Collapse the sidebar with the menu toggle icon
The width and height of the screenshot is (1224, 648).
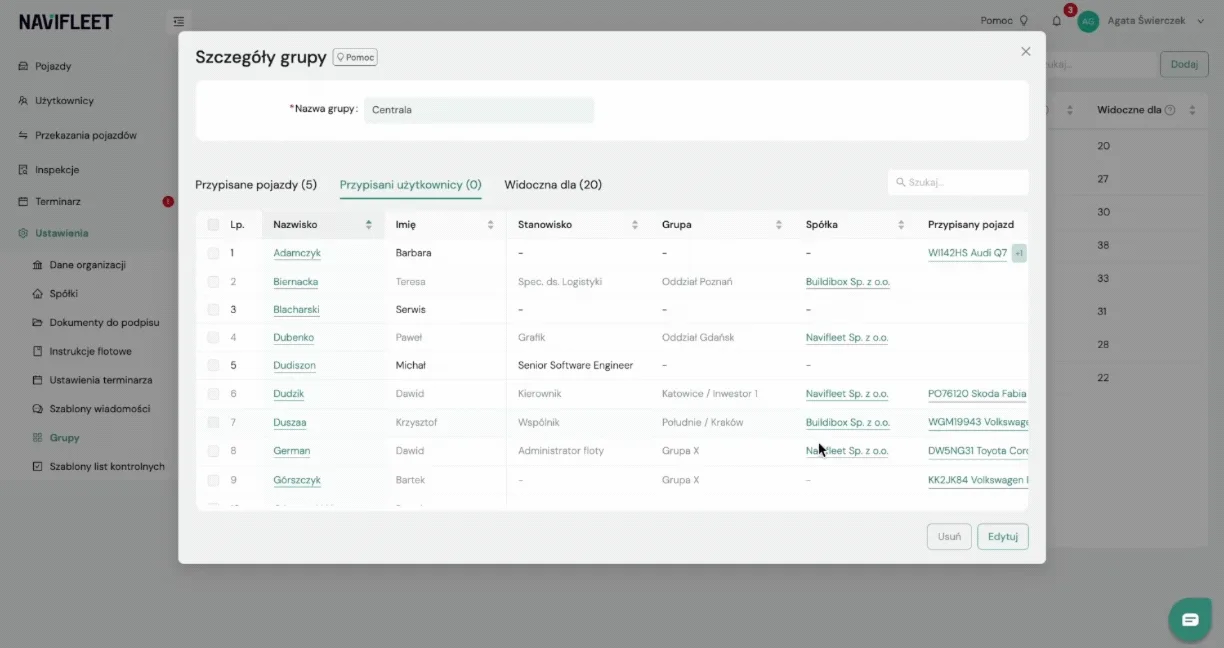178,21
